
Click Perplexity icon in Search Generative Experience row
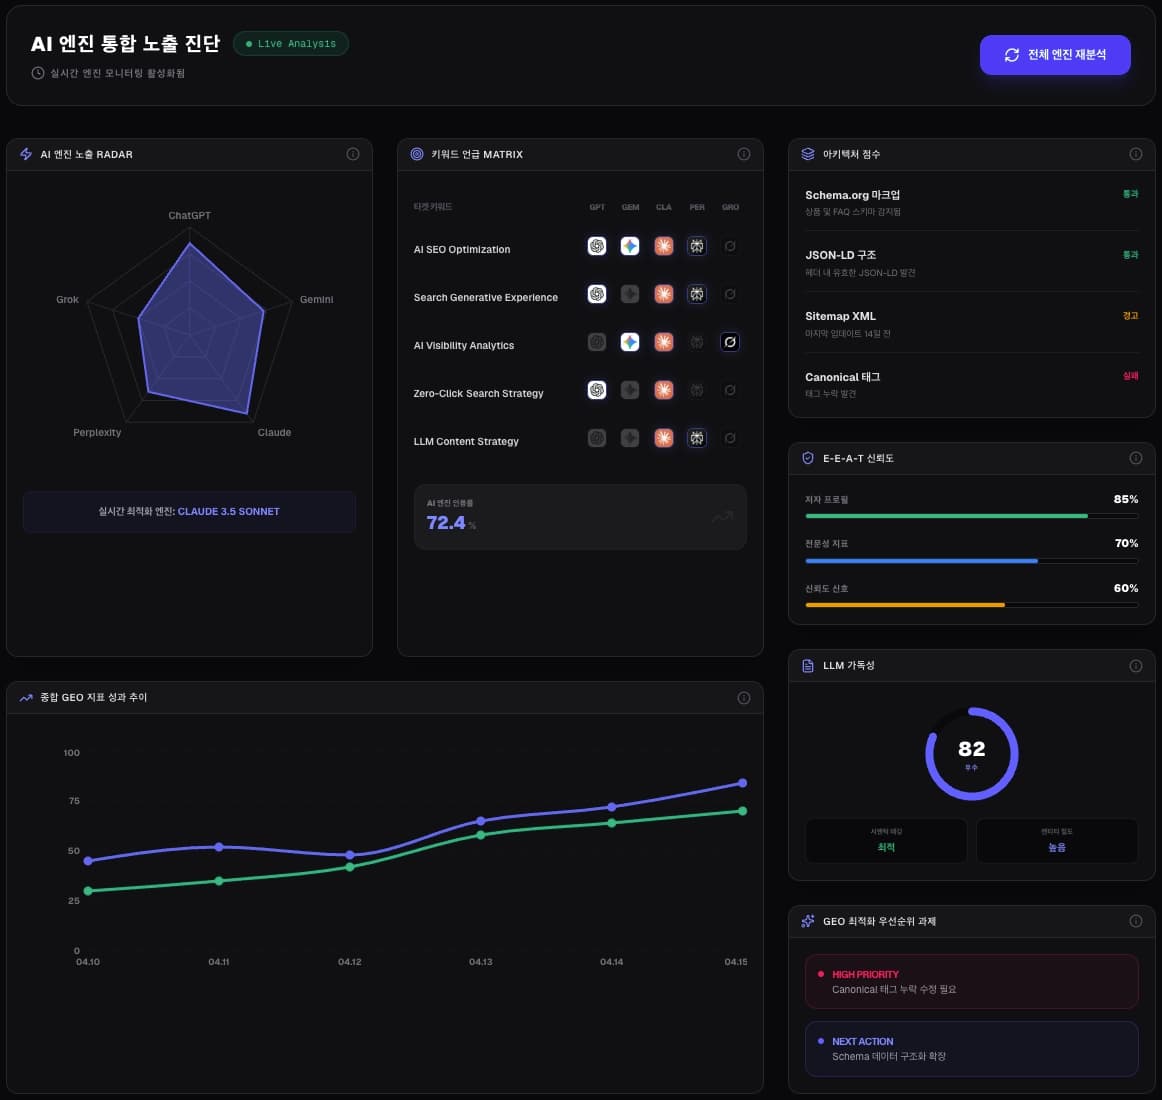[x=697, y=294]
